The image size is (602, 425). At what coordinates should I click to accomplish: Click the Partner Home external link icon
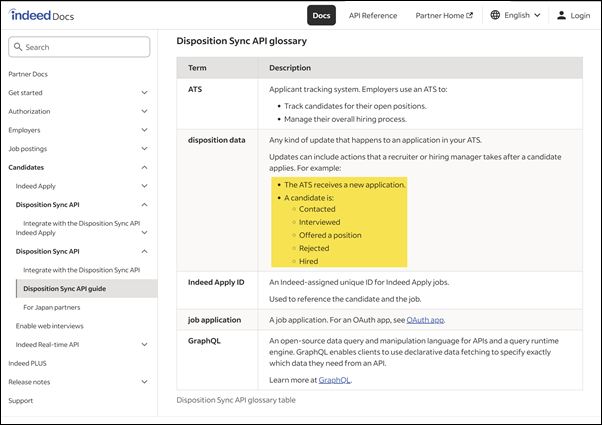pos(470,16)
